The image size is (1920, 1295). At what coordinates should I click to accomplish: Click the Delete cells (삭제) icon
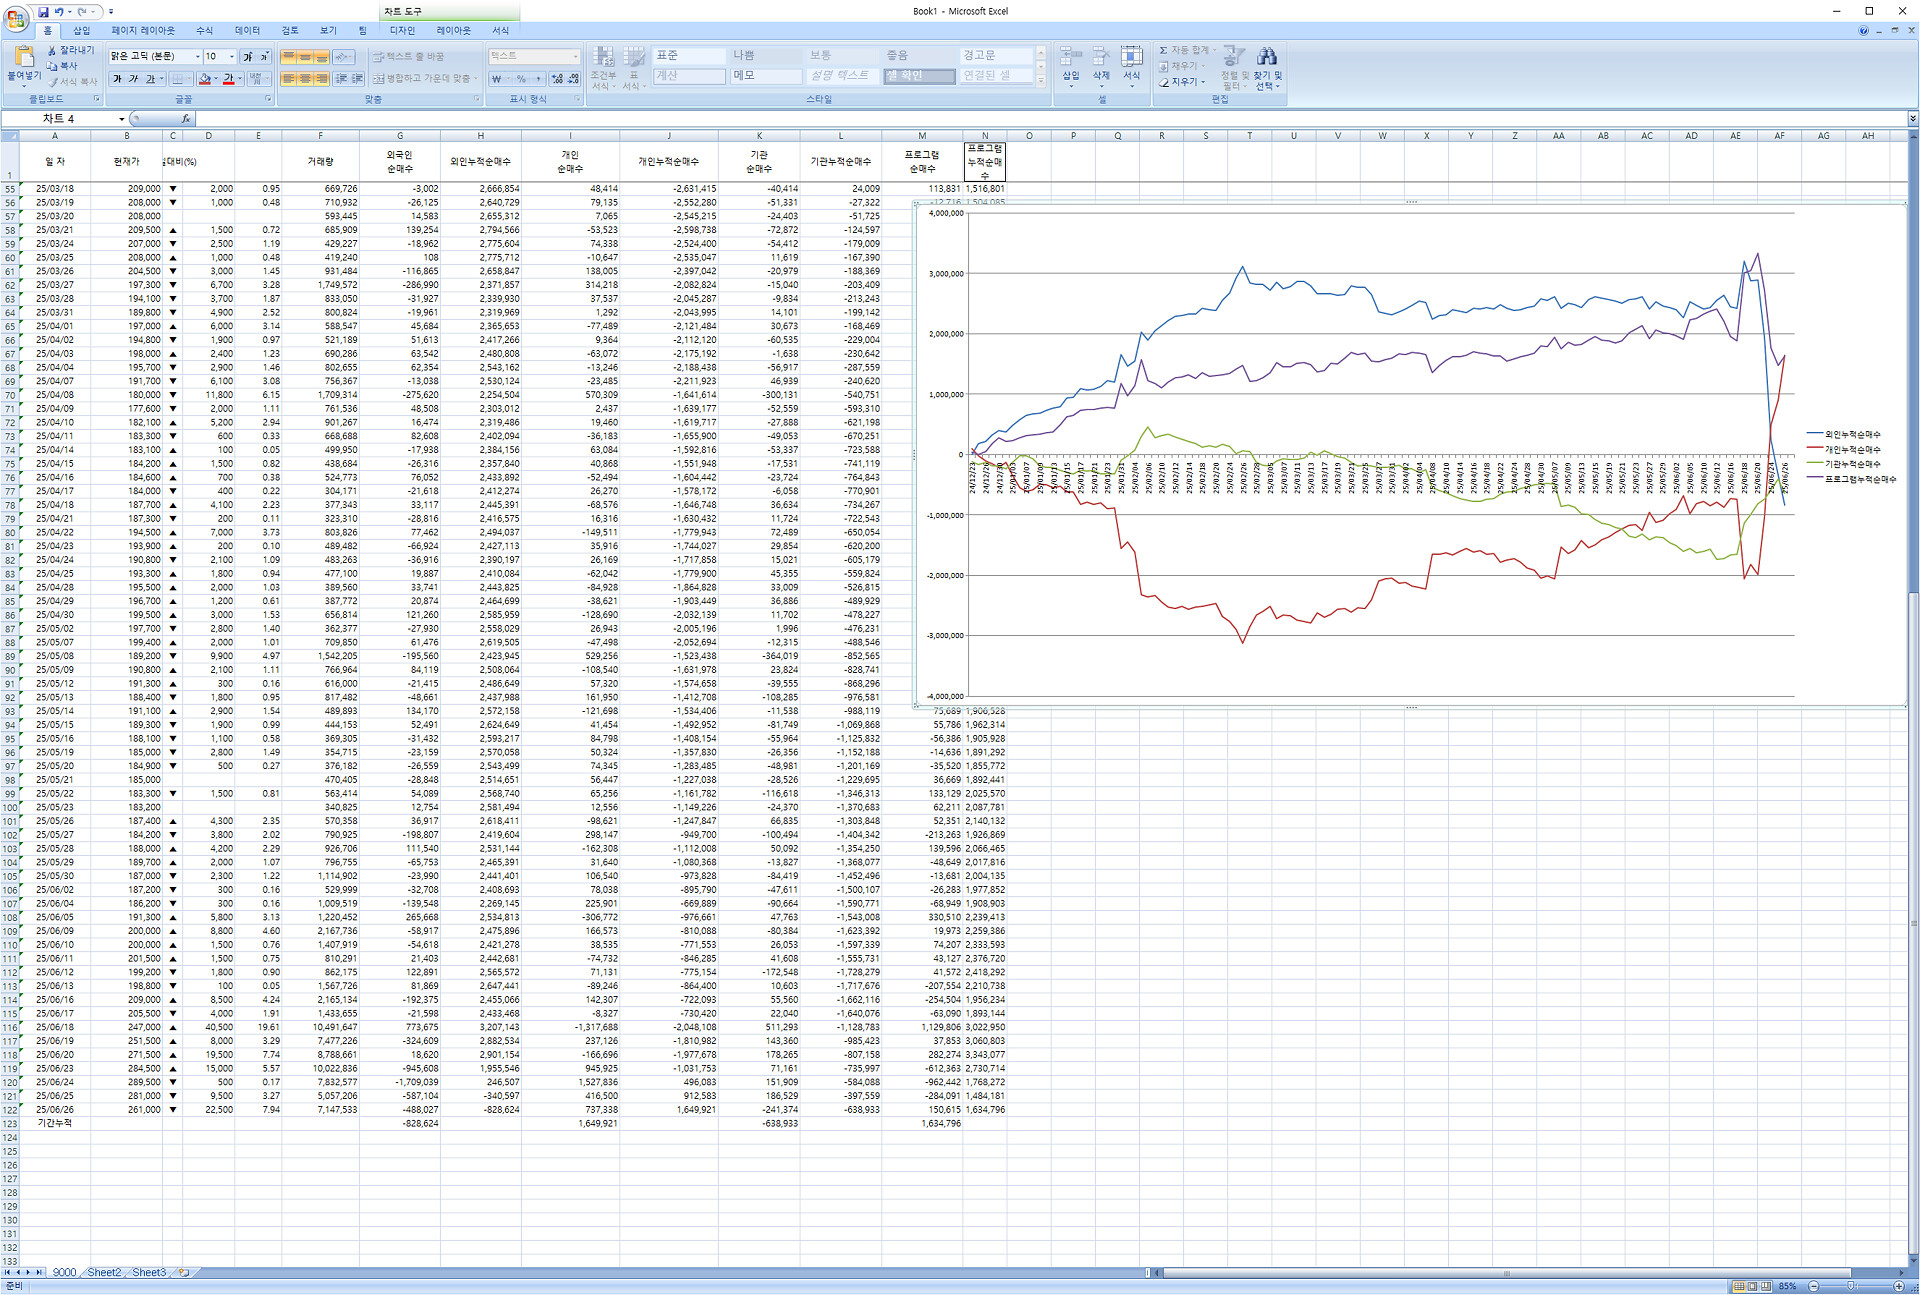click(x=1101, y=57)
